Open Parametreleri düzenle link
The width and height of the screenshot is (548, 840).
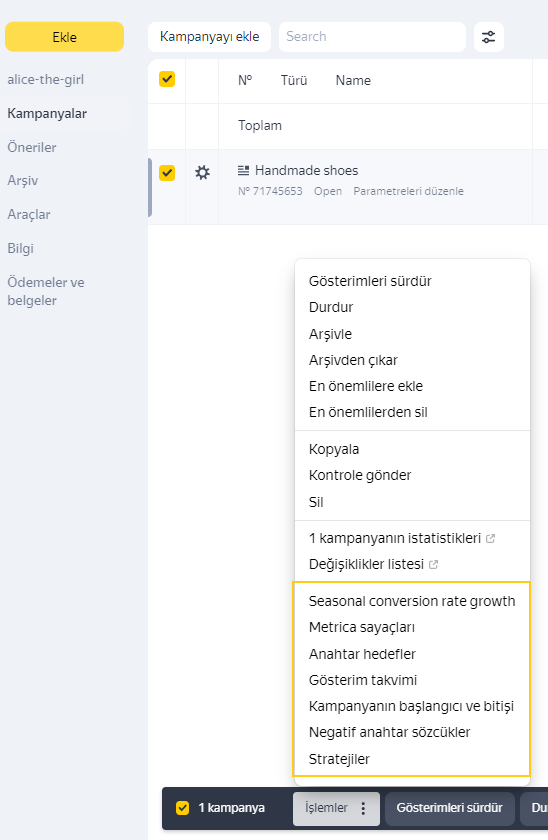(408, 191)
